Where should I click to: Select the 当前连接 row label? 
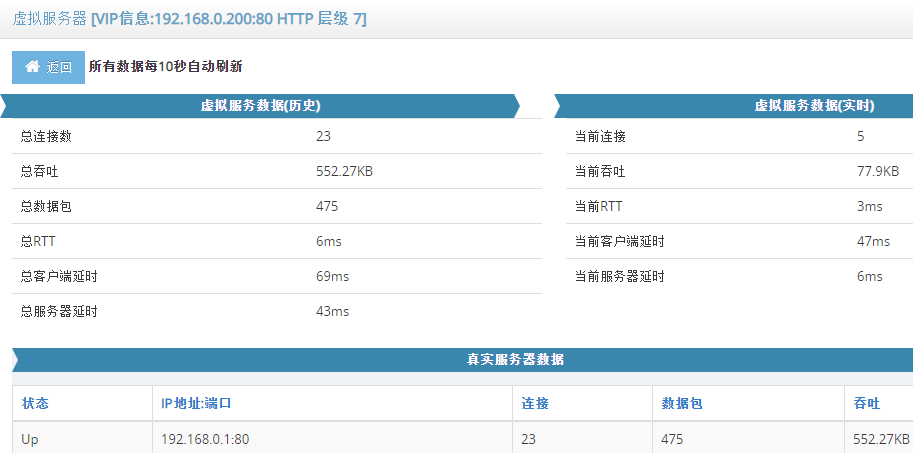click(x=600, y=136)
